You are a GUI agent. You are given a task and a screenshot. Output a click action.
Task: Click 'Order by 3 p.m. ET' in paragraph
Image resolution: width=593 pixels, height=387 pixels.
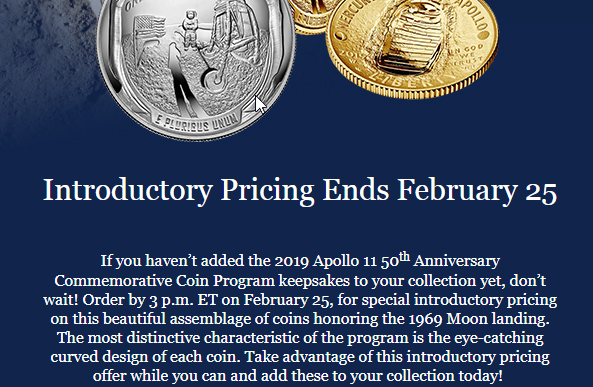click(x=150, y=300)
